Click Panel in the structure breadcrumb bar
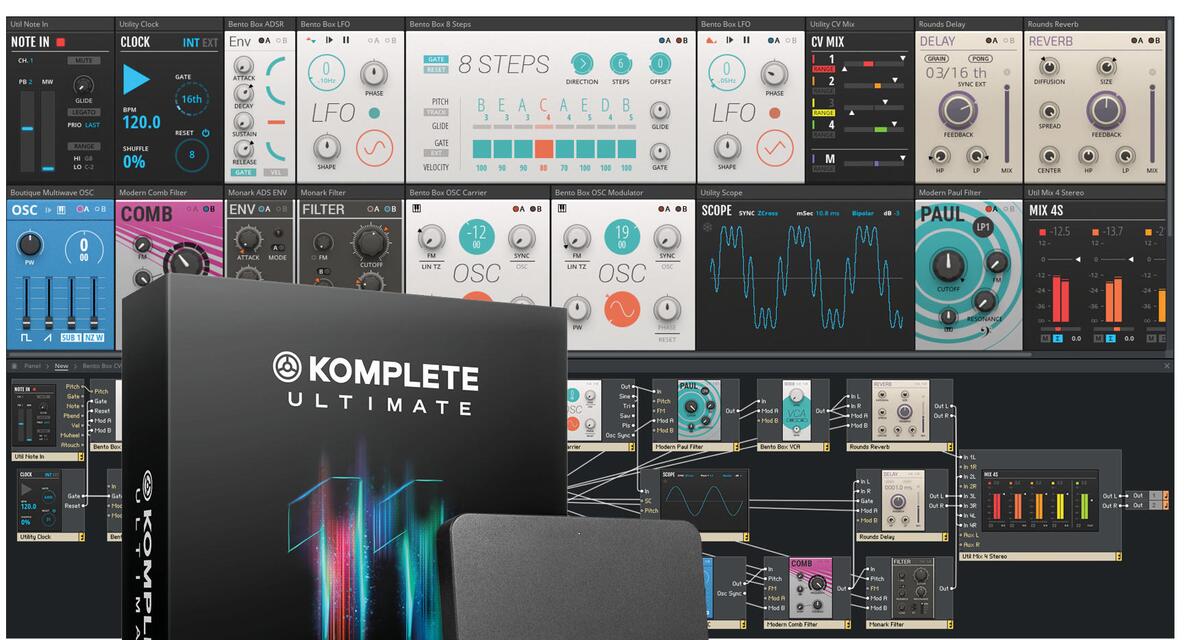Image resolution: width=1200 pixels, height=640 pixels. pos(32,366)
